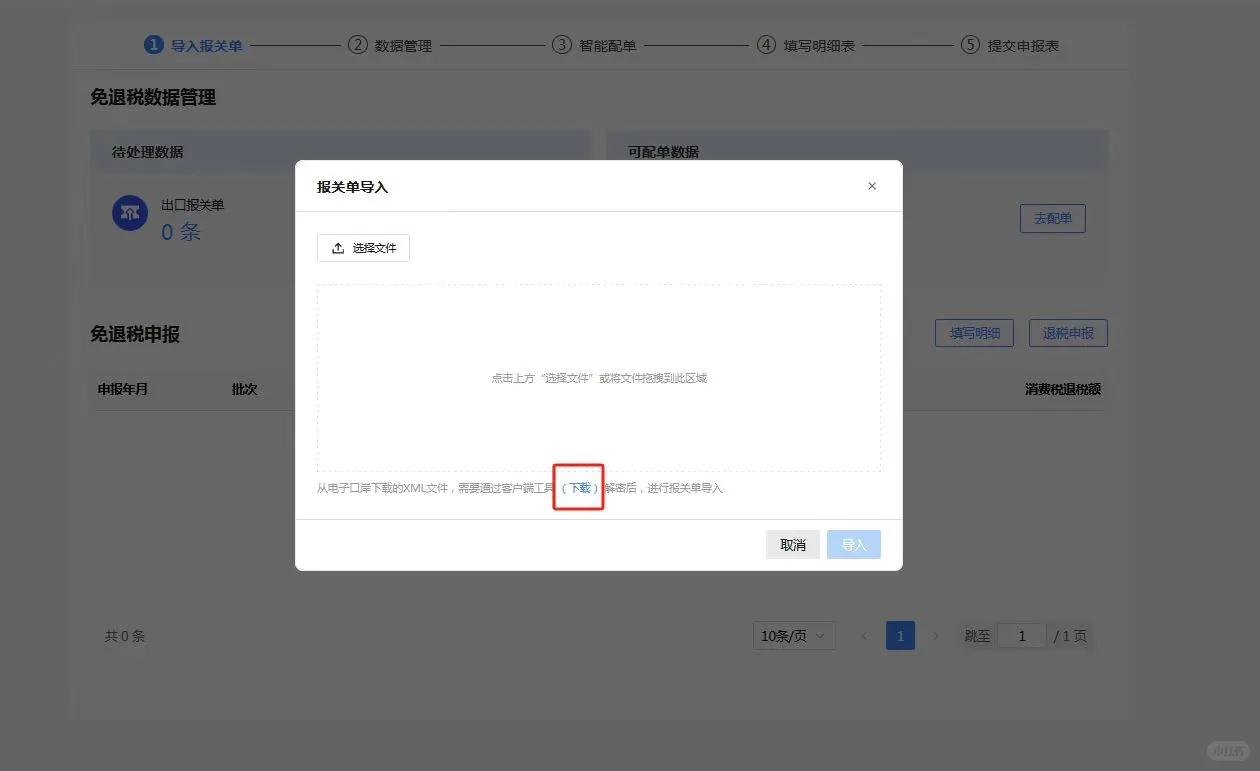Click the 导入 button in the dialog
Image resolution: width=1260 pixels, height=771 pixels.
pos(853,544)
